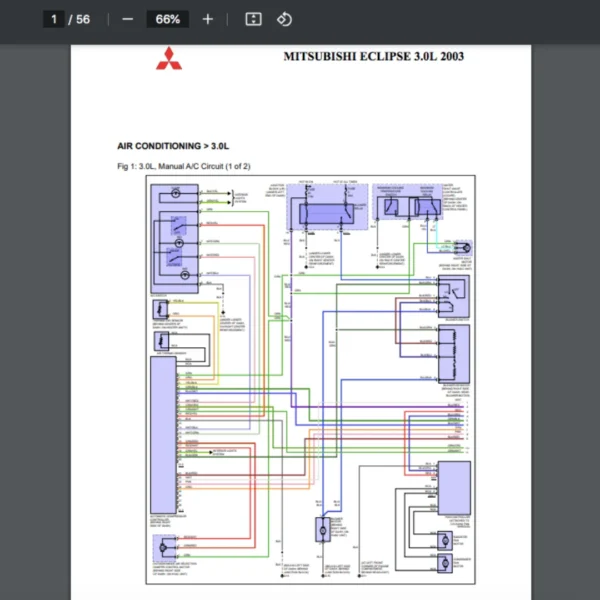The image size is (600, 600).
Task: Click the Fig 1 Manual A/C Circuit caption
Action: point(184,166)
